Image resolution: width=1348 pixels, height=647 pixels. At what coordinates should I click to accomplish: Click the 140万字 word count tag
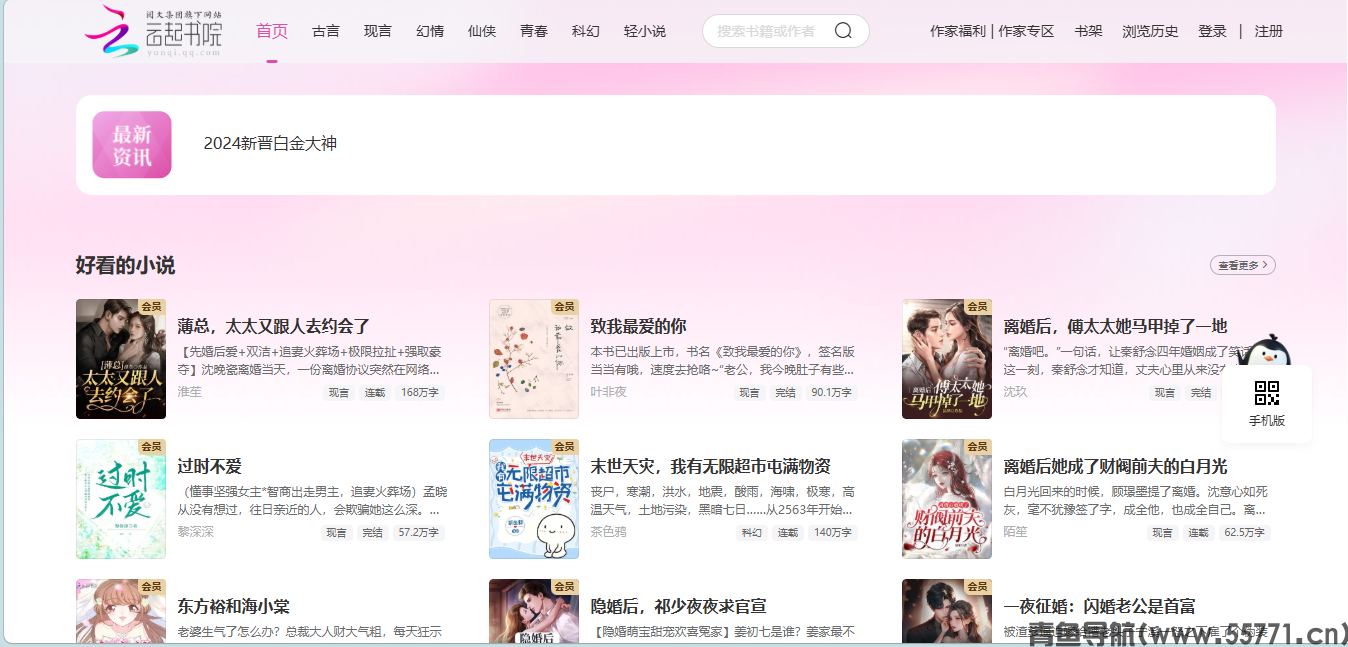click(x=833, y=533)
